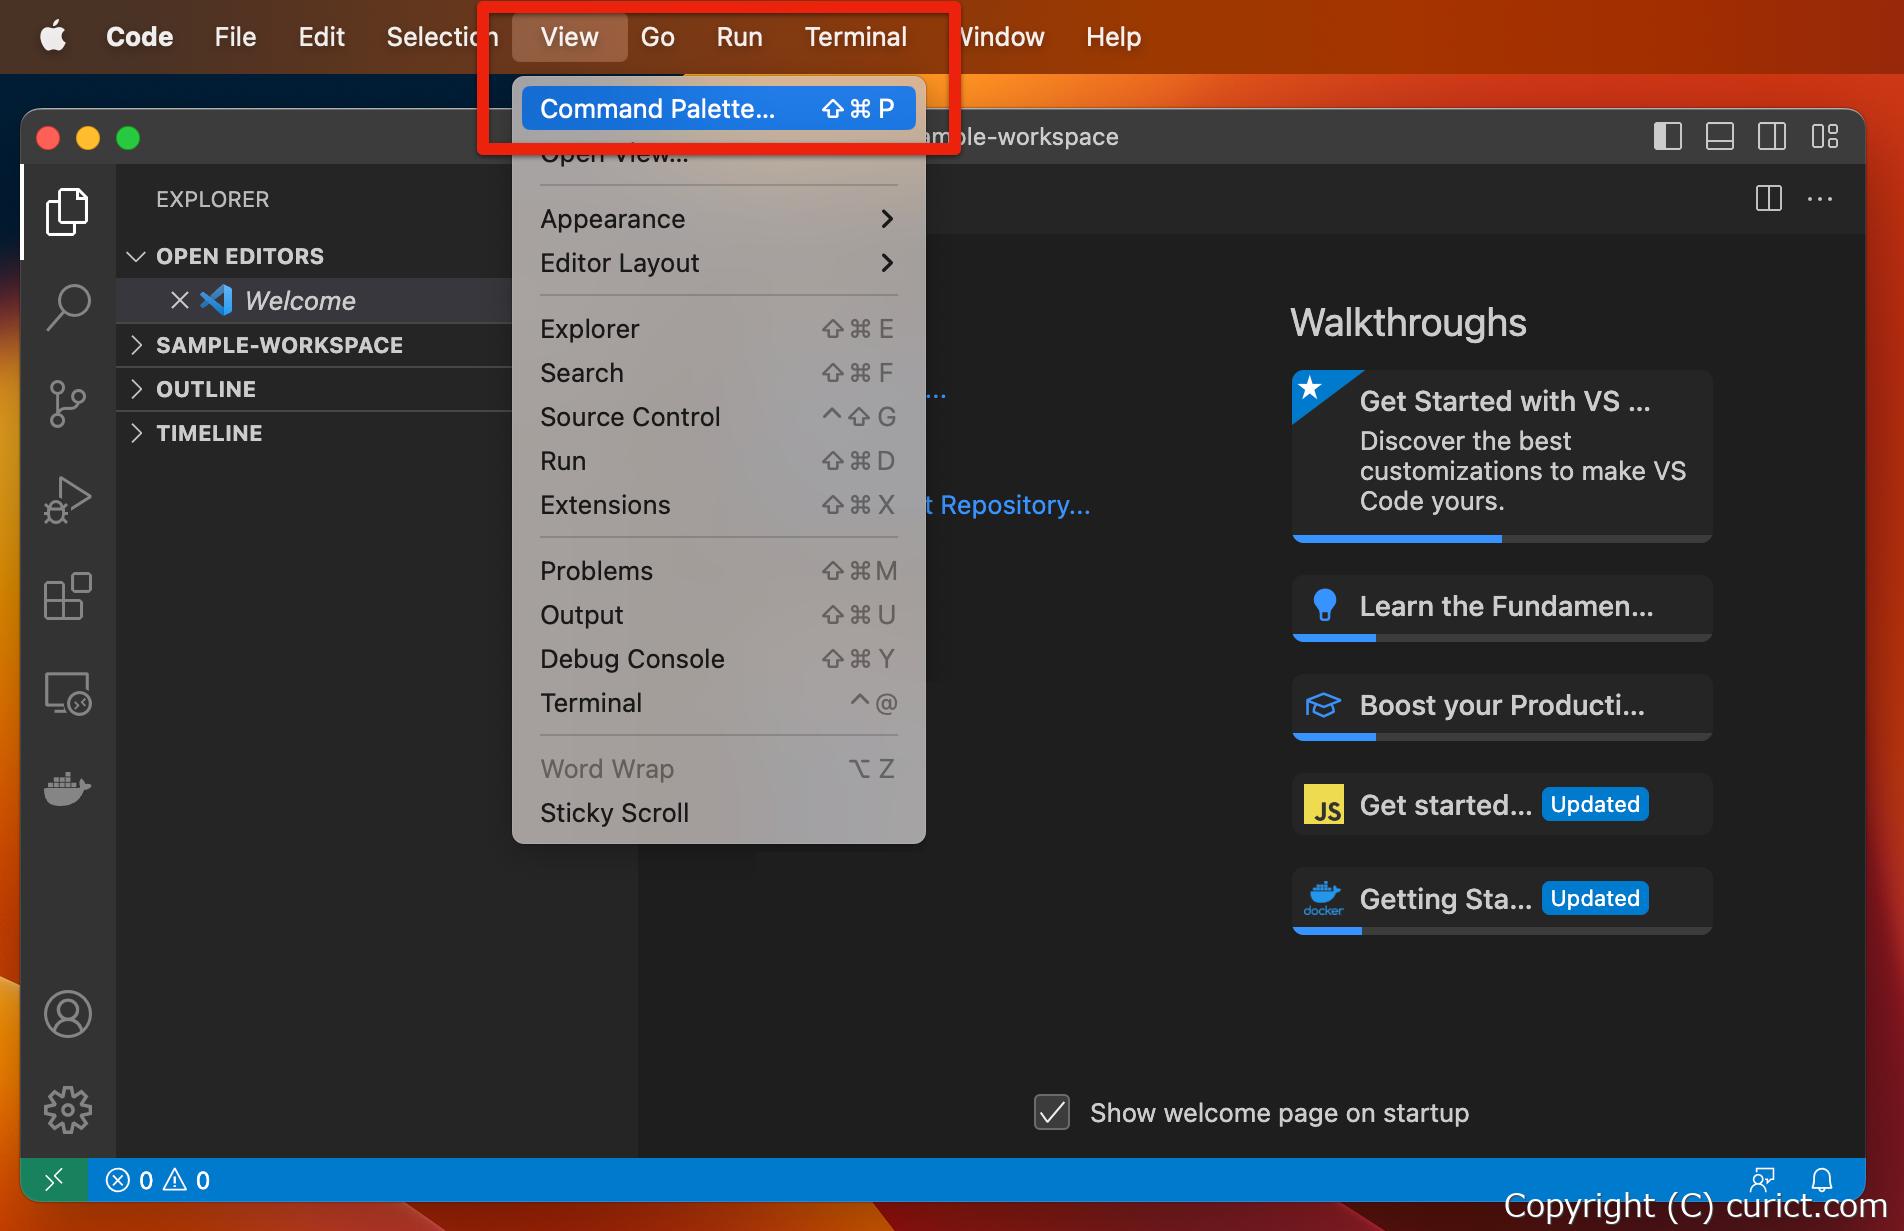Click the feedback icon in status bar

[1763, 1180]
